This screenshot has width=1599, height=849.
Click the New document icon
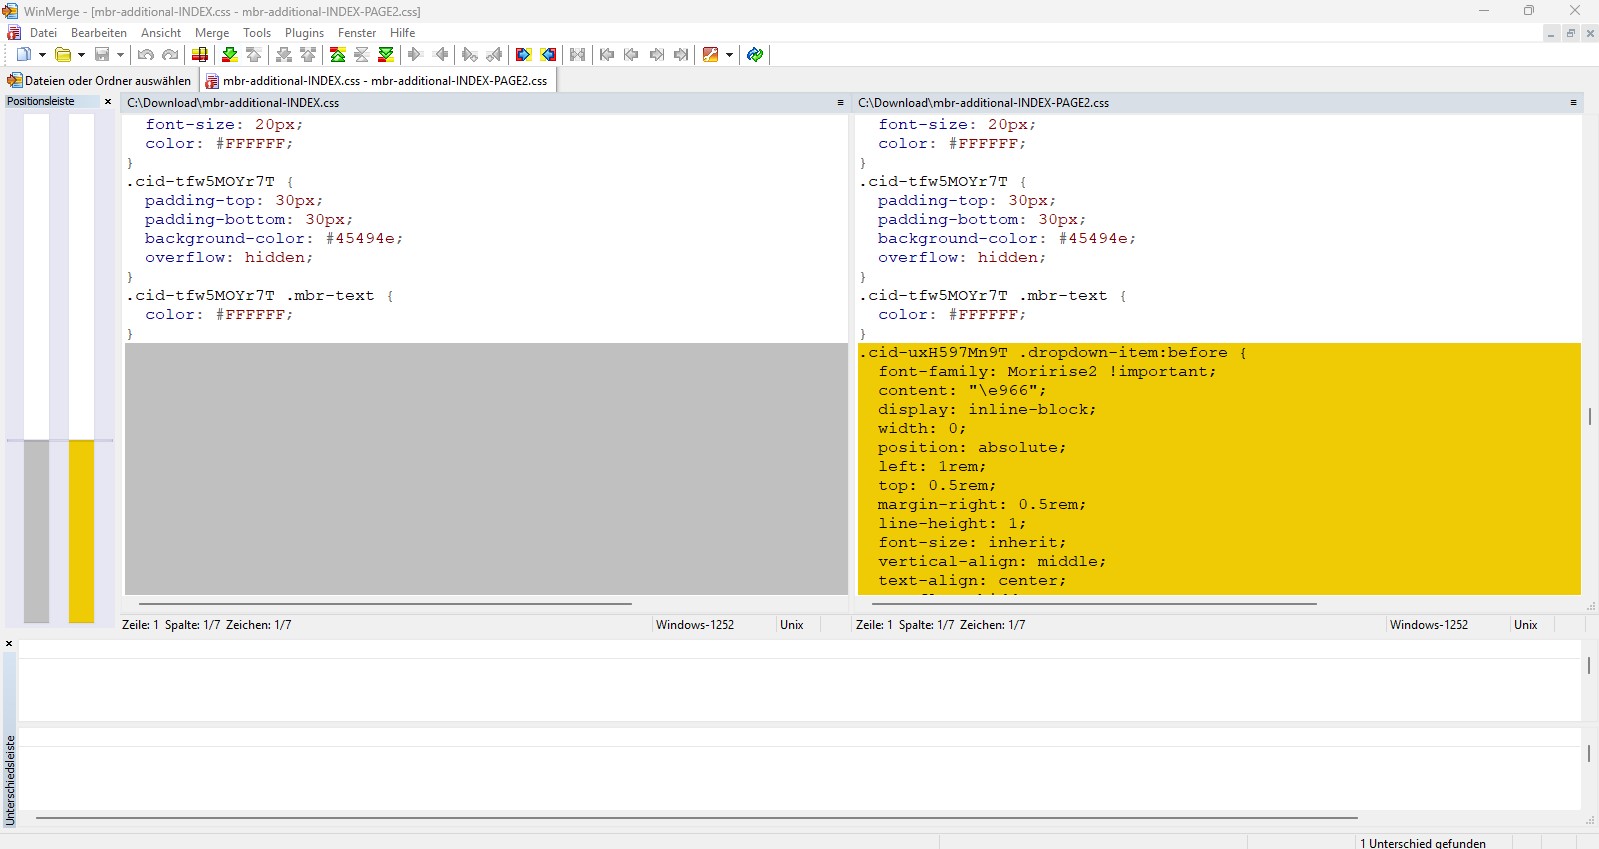[23, 55]
